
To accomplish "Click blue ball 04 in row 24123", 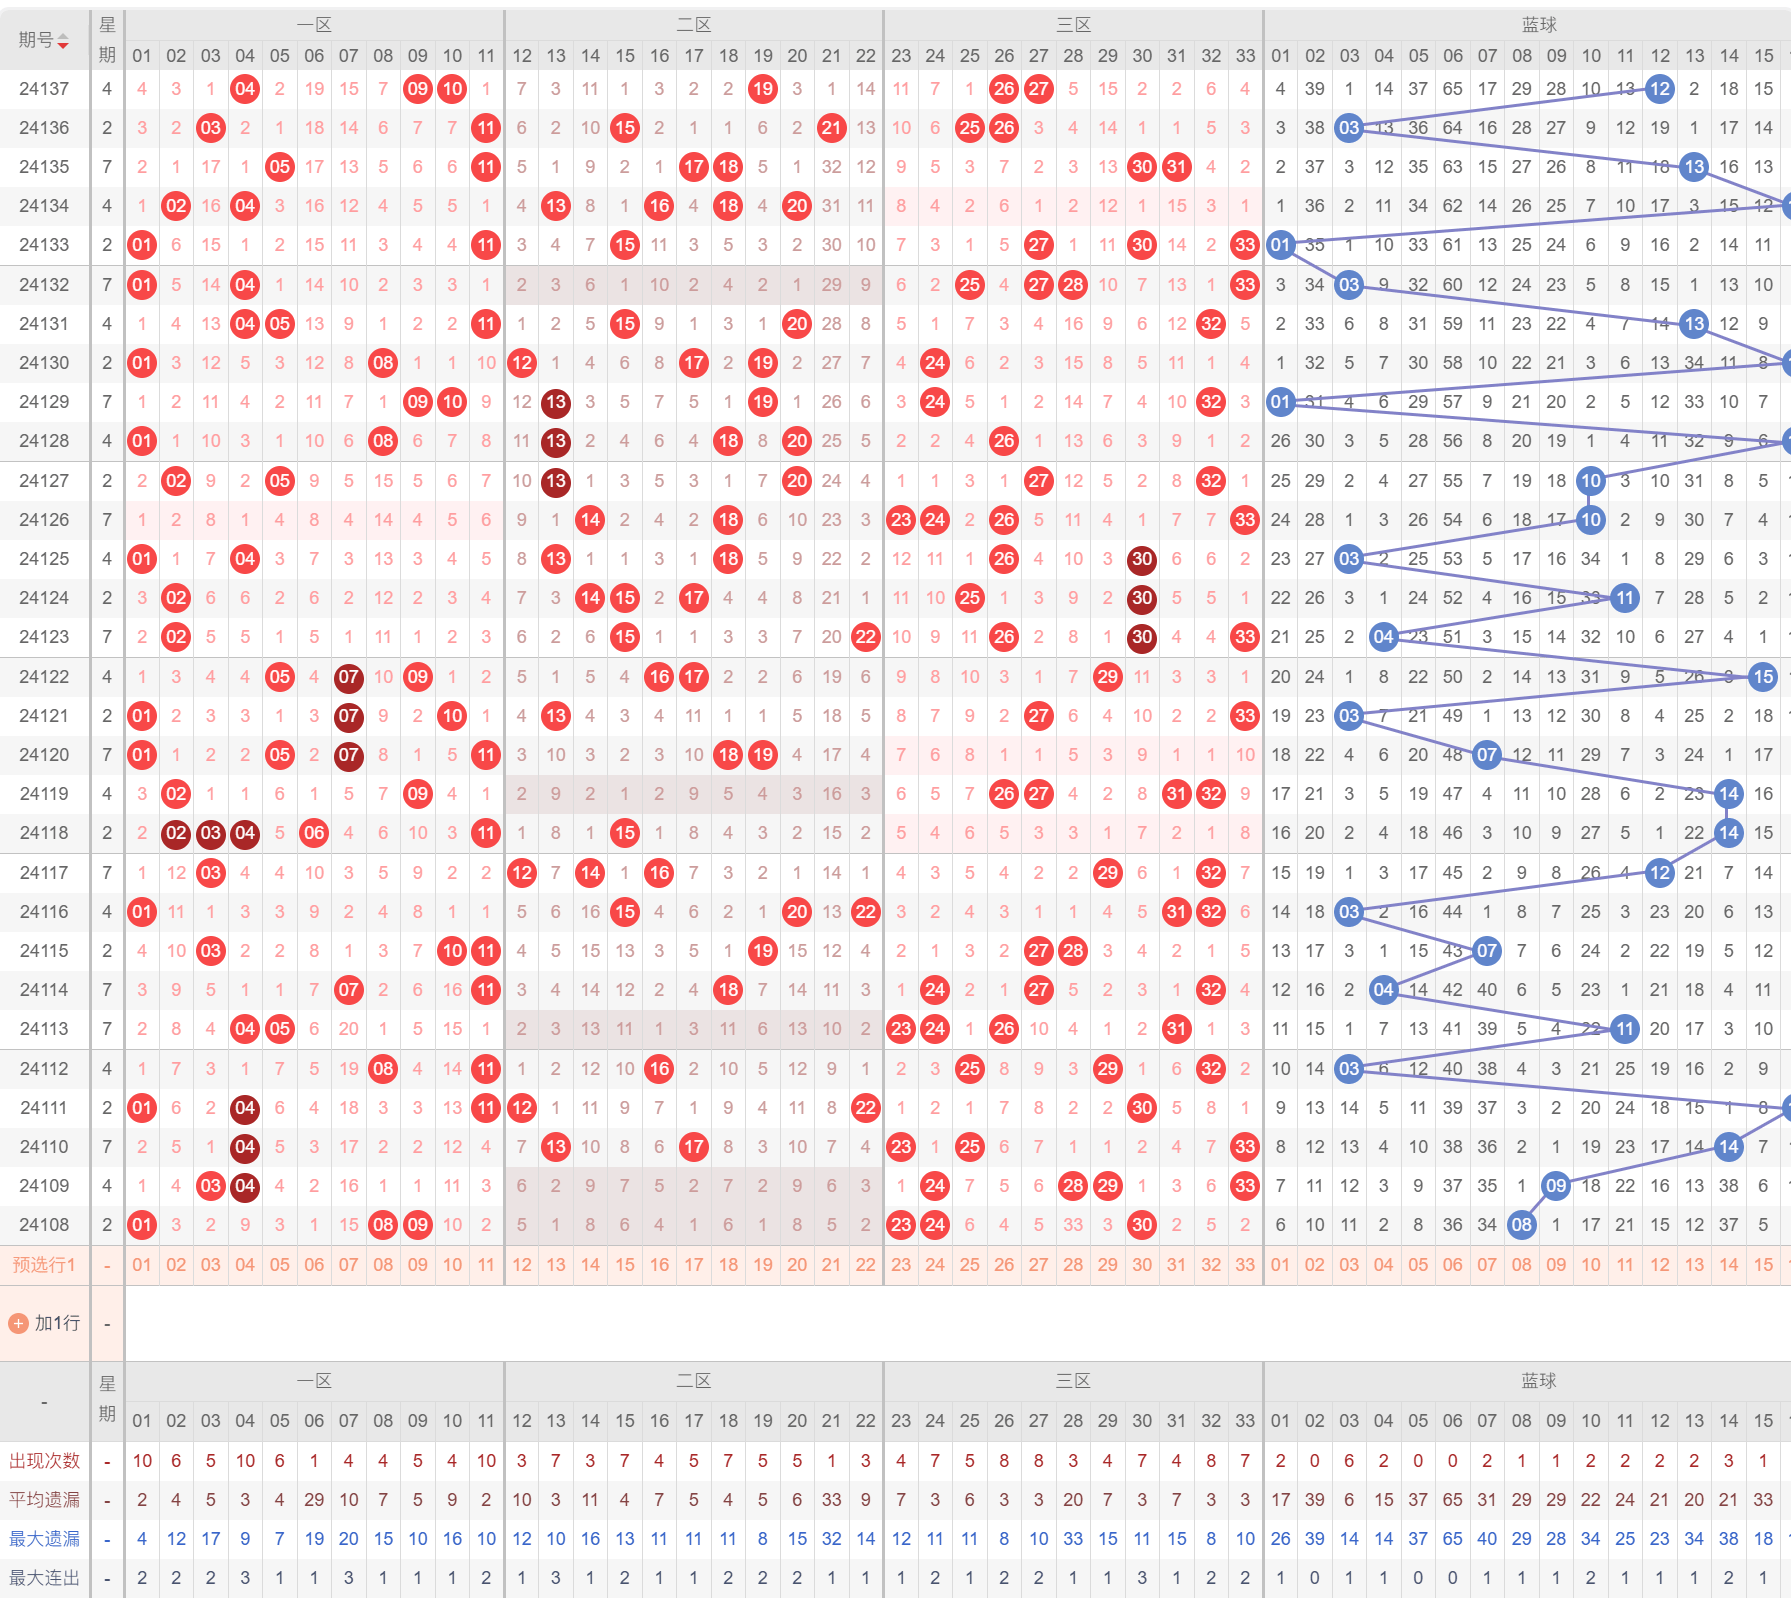I will click(x=1384, y=637).
